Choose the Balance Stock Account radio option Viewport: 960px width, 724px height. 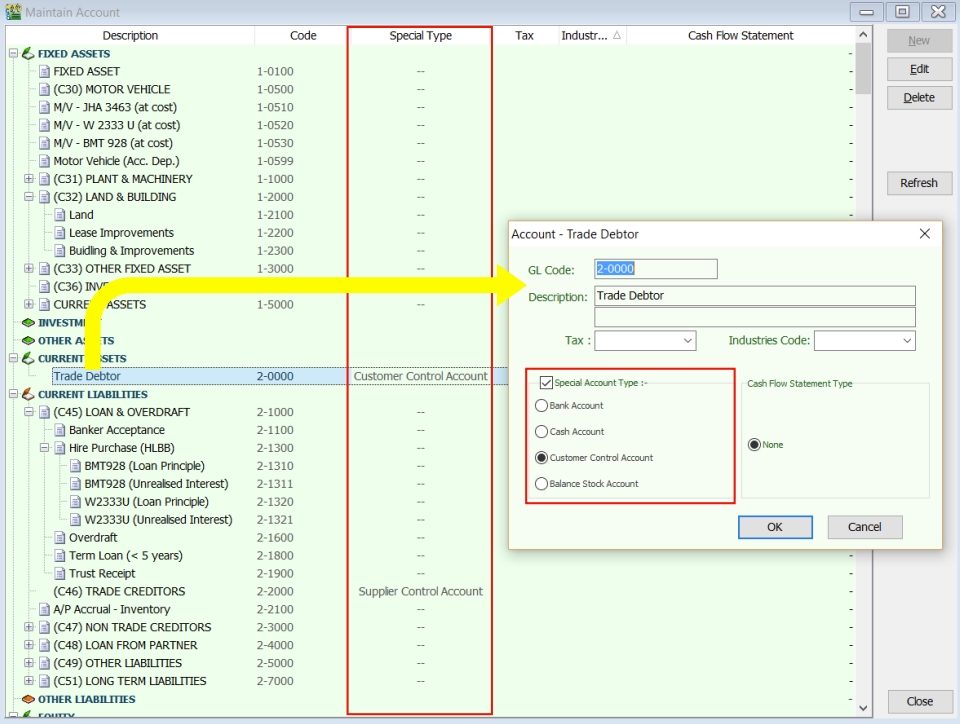point(542,484)
